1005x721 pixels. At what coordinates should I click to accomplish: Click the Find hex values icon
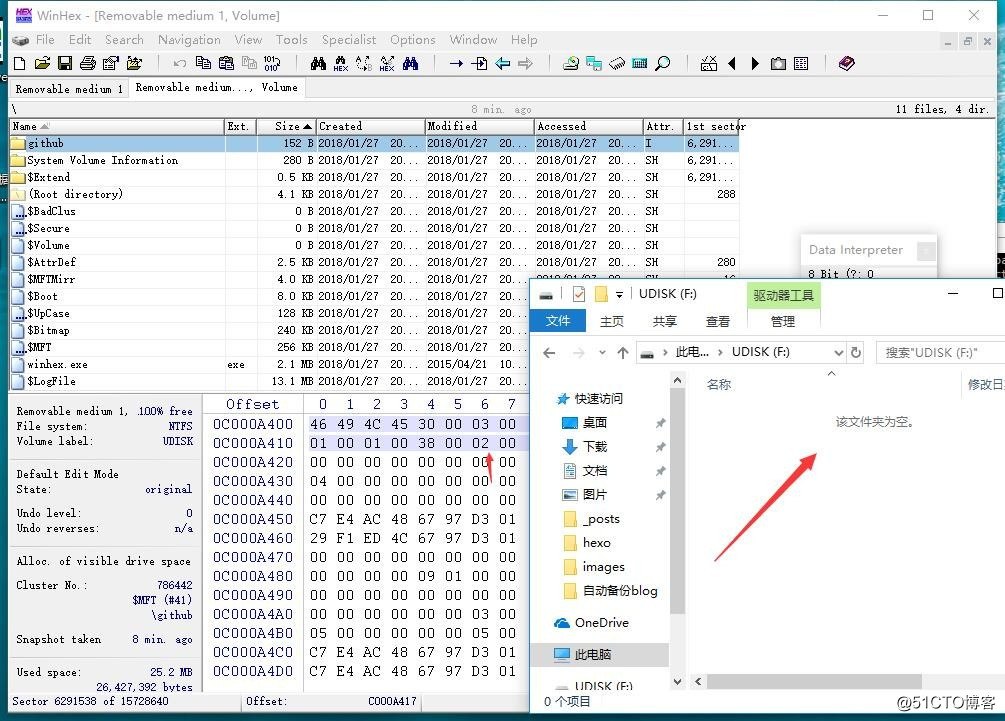(x=341, y=63)
